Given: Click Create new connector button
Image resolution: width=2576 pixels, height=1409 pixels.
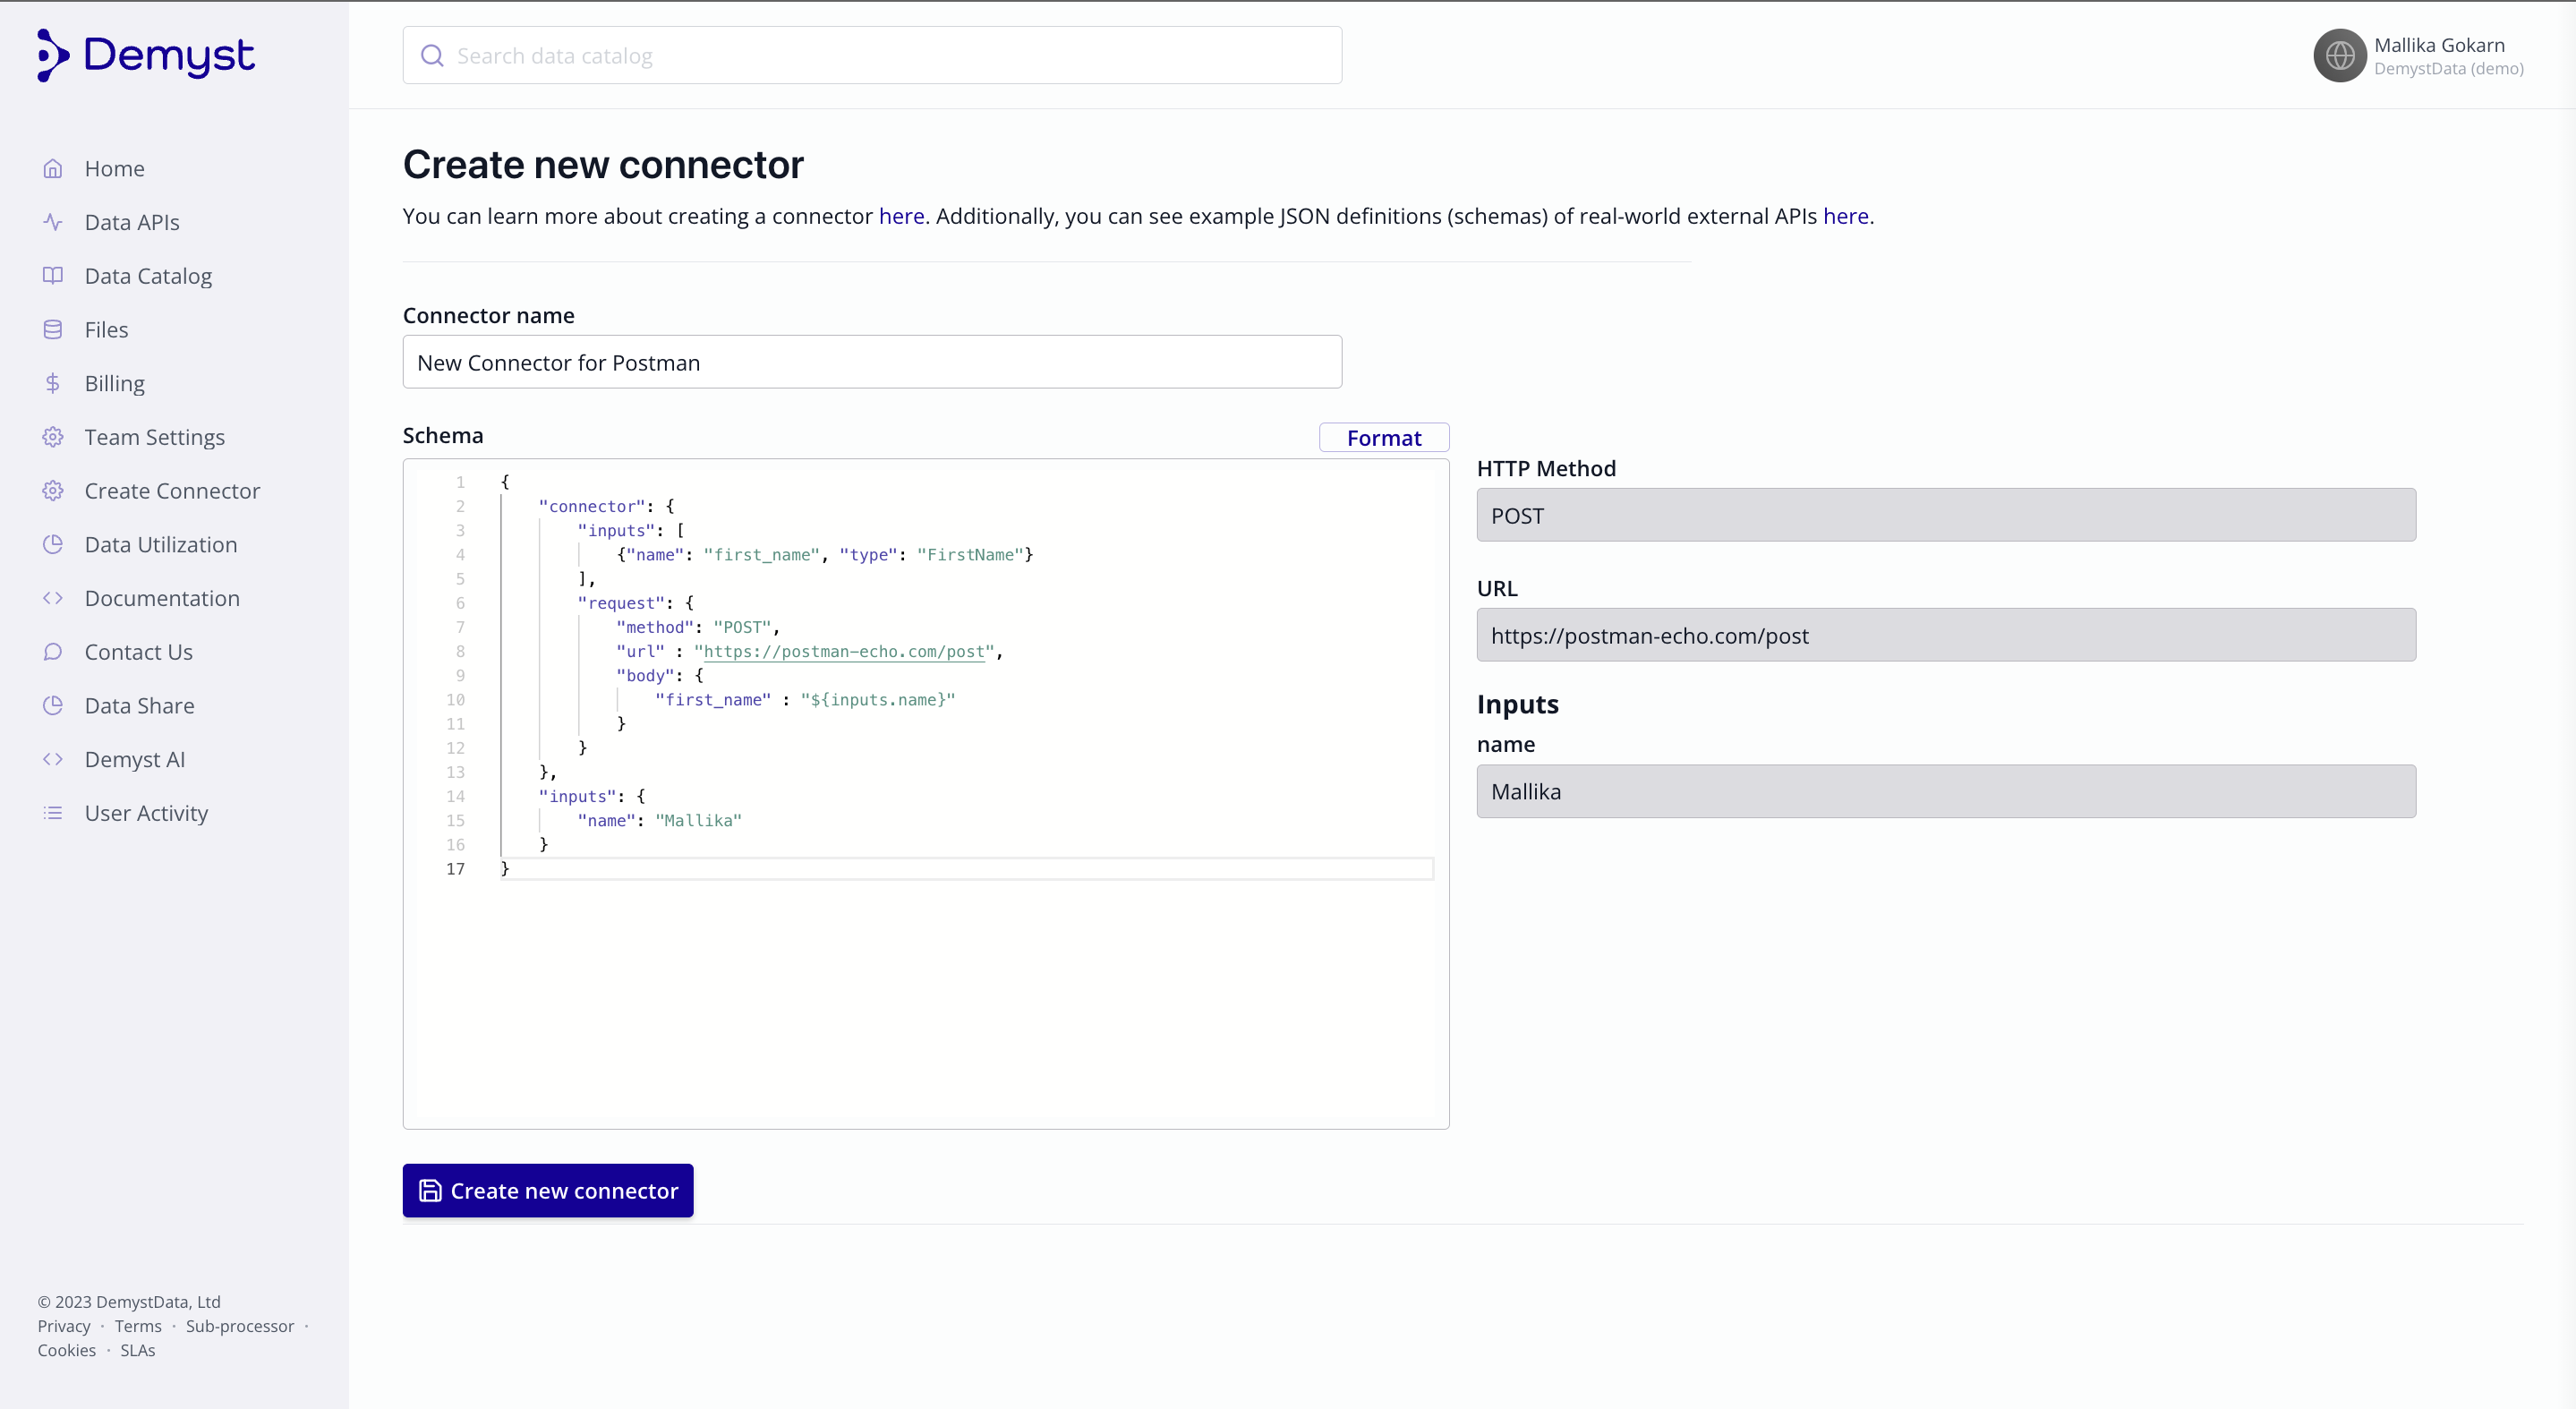Looking at the screenshot, I should (x=548, y=1191).
